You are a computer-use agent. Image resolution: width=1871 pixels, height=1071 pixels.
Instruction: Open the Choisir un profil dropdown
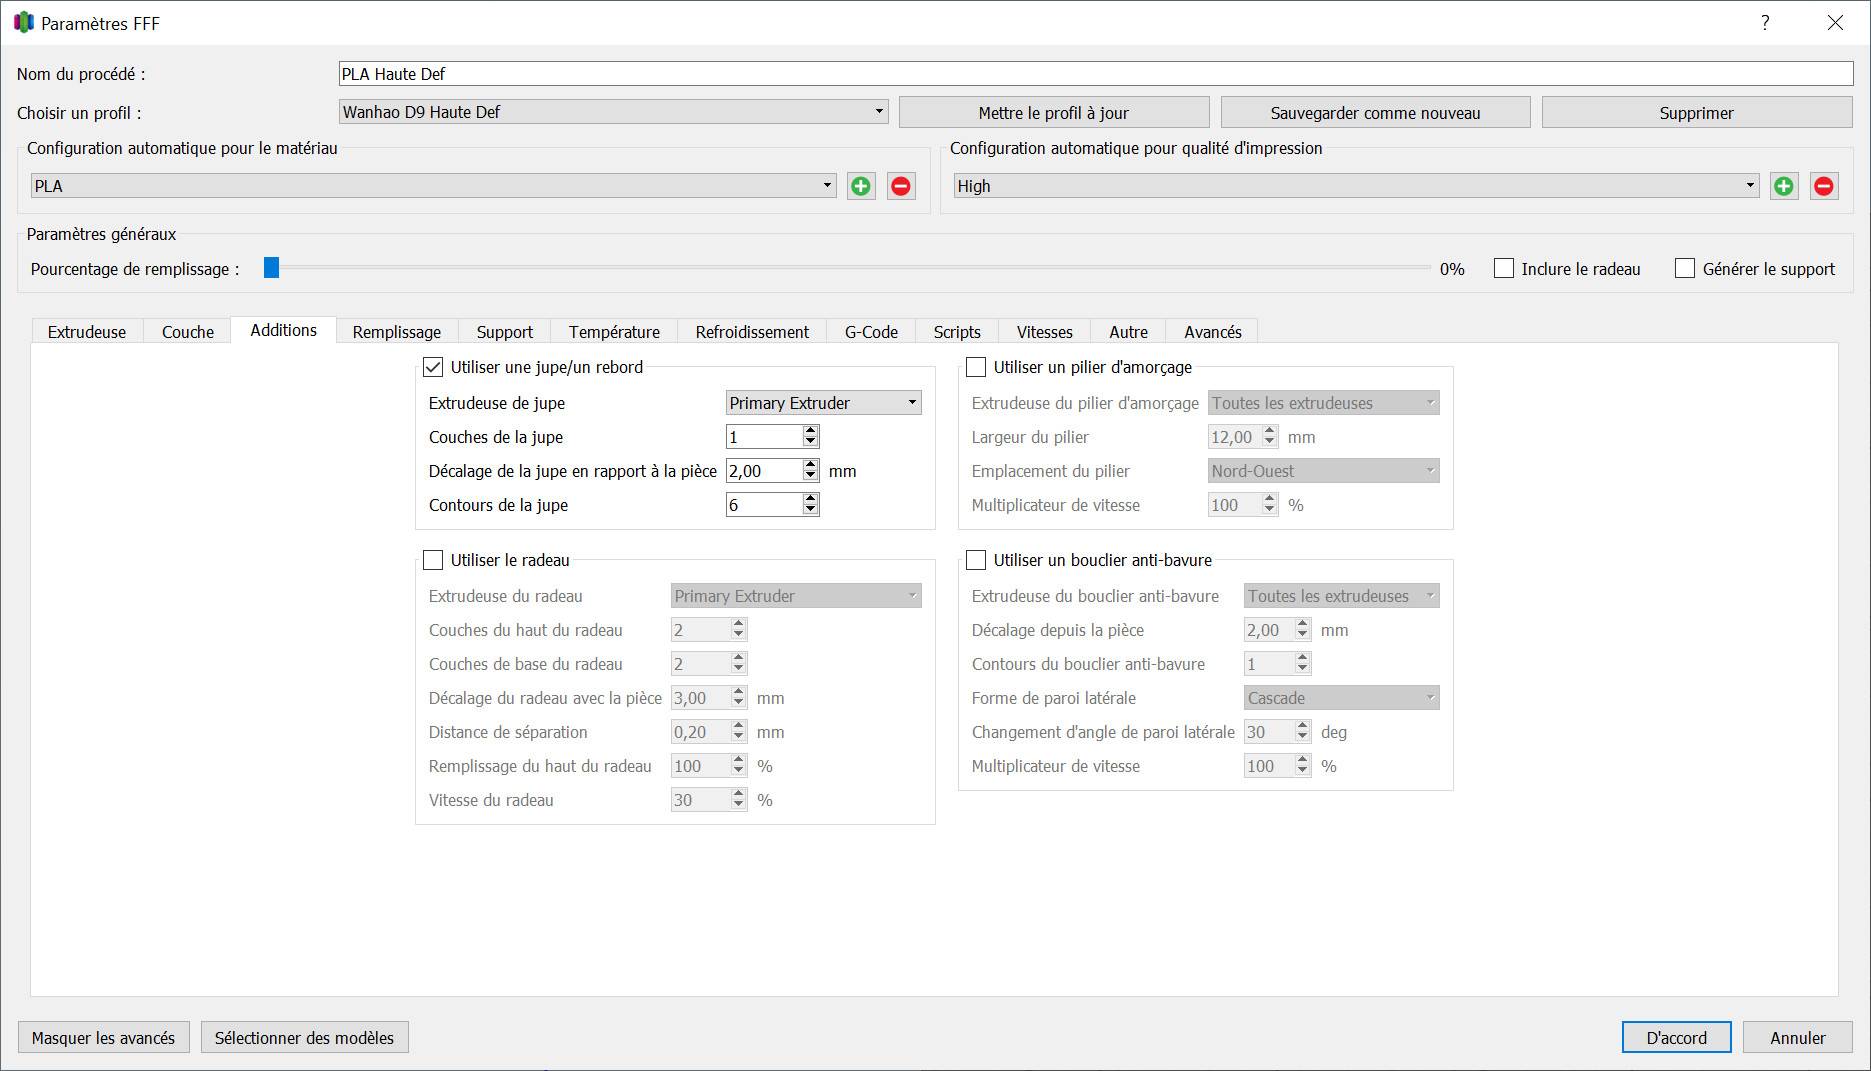[x=613, y=112]
